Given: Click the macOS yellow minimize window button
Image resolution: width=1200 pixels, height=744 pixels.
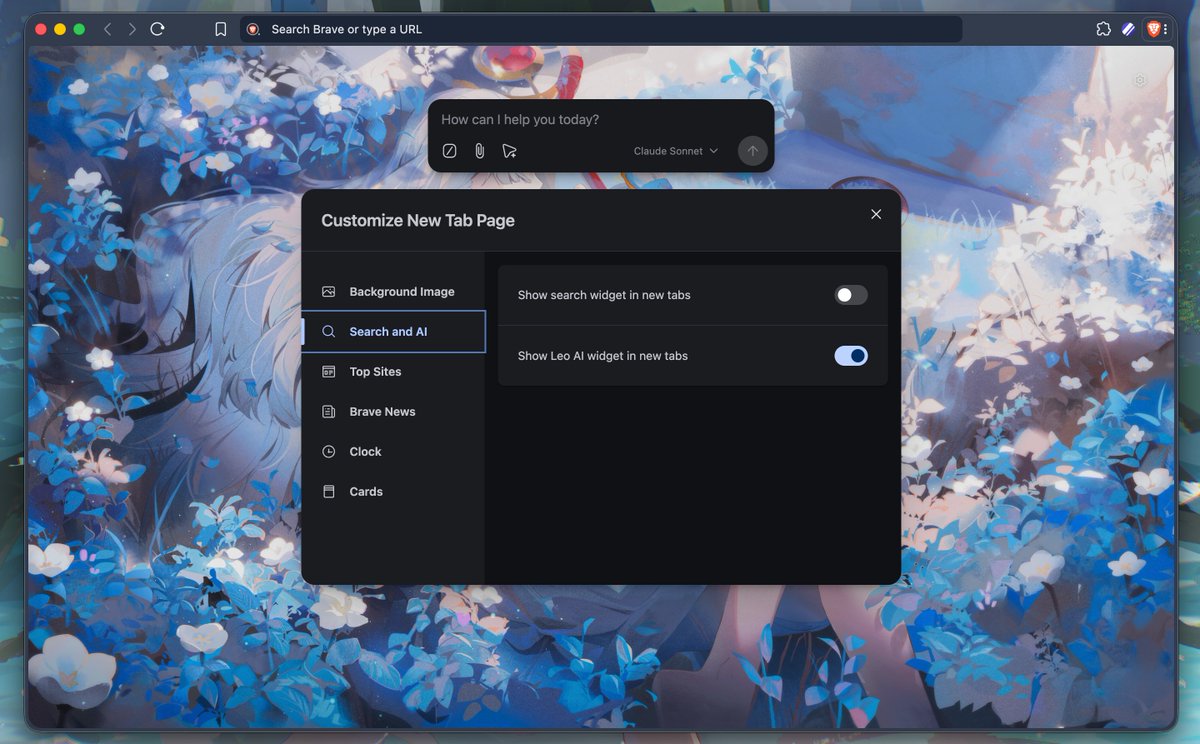Looking at the screenshot, I should click(x=60, y=29).
